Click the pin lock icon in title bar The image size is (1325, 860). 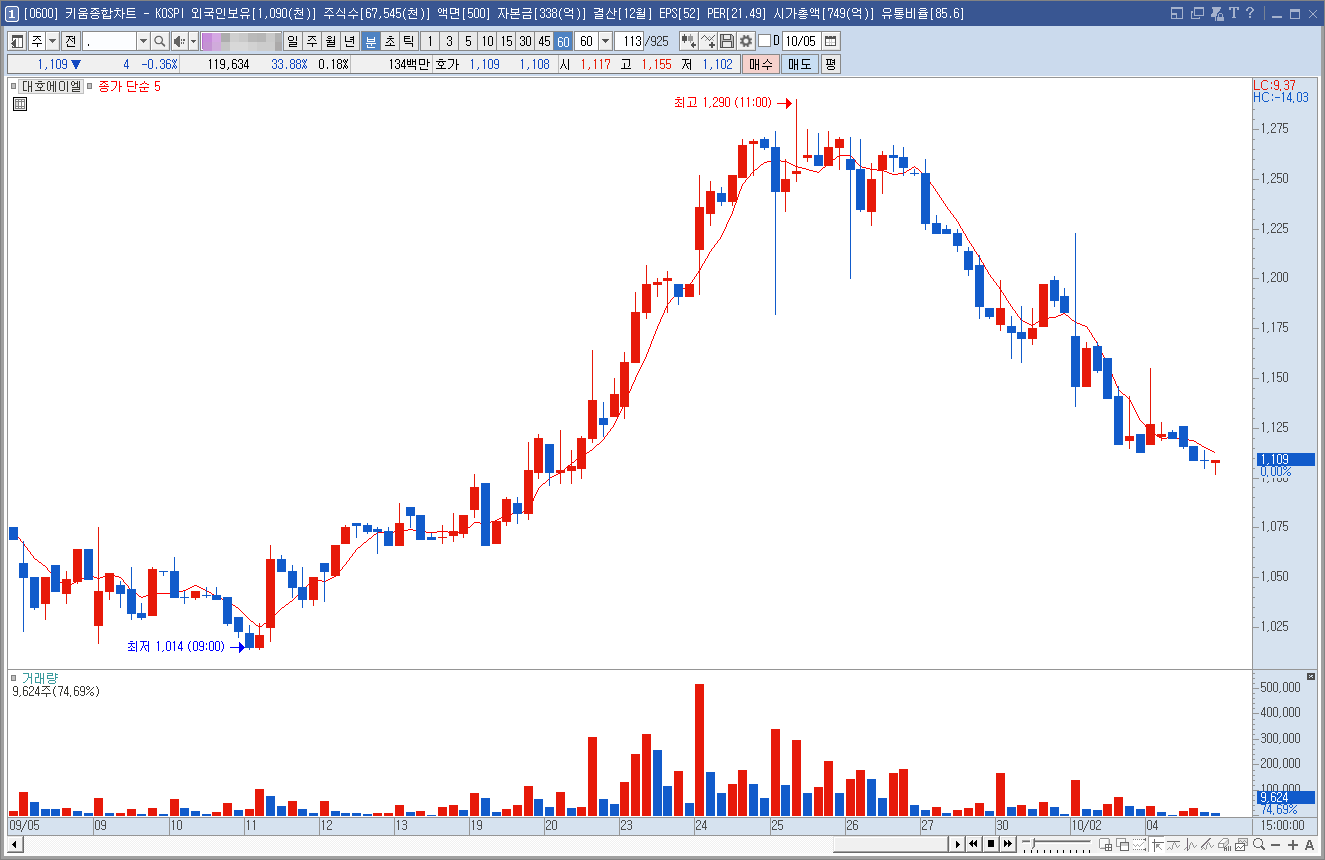[1215, 13]
